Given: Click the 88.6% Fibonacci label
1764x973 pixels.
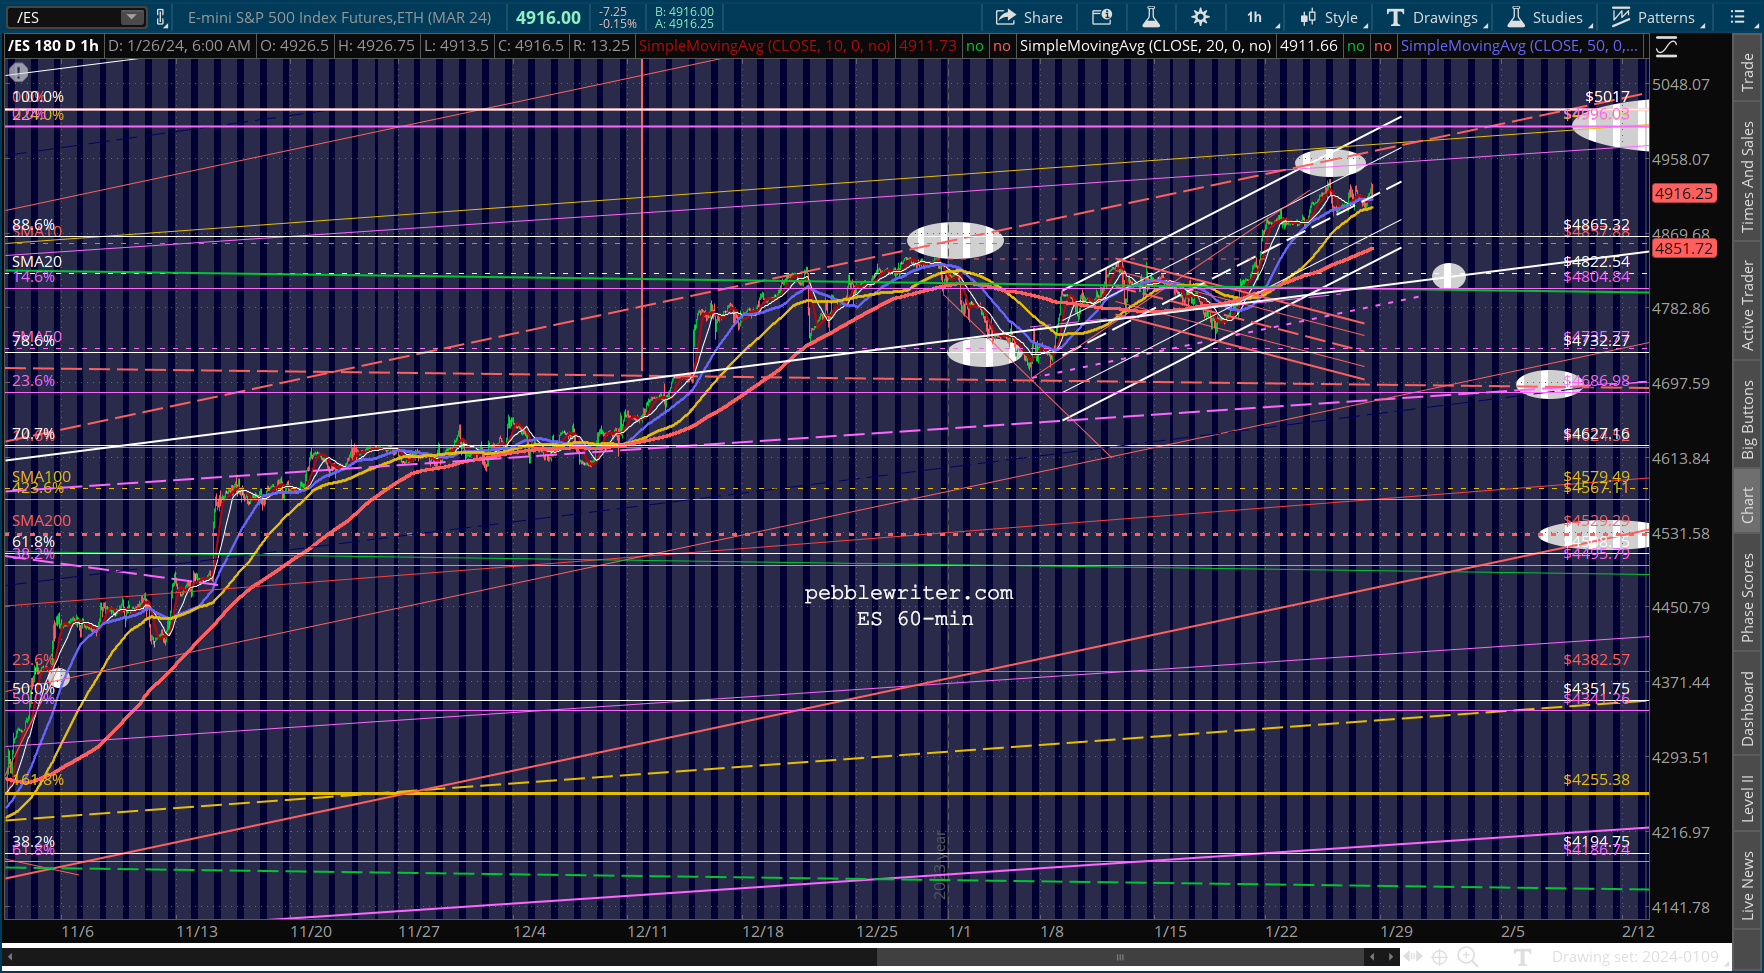Looking at the screenshot, I should coord(34,225).
